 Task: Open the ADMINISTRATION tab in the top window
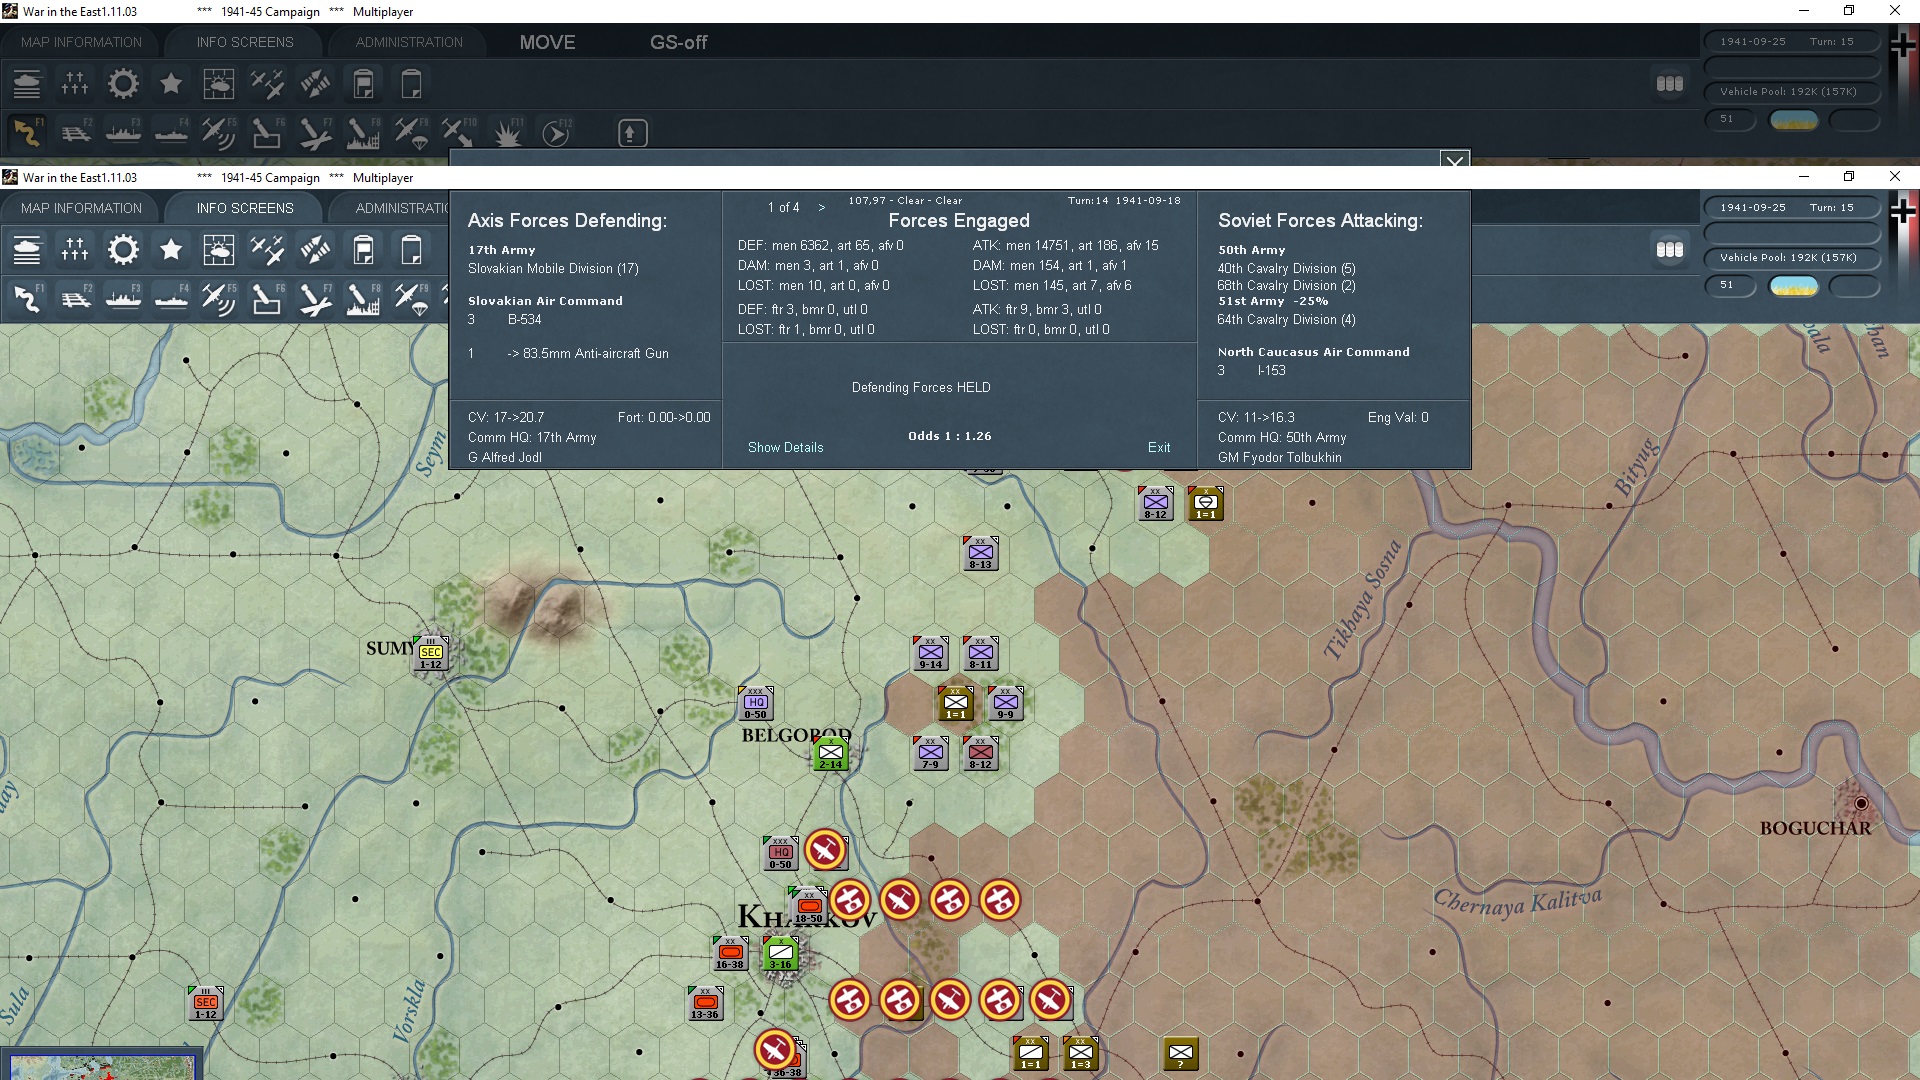click(409, 42)
